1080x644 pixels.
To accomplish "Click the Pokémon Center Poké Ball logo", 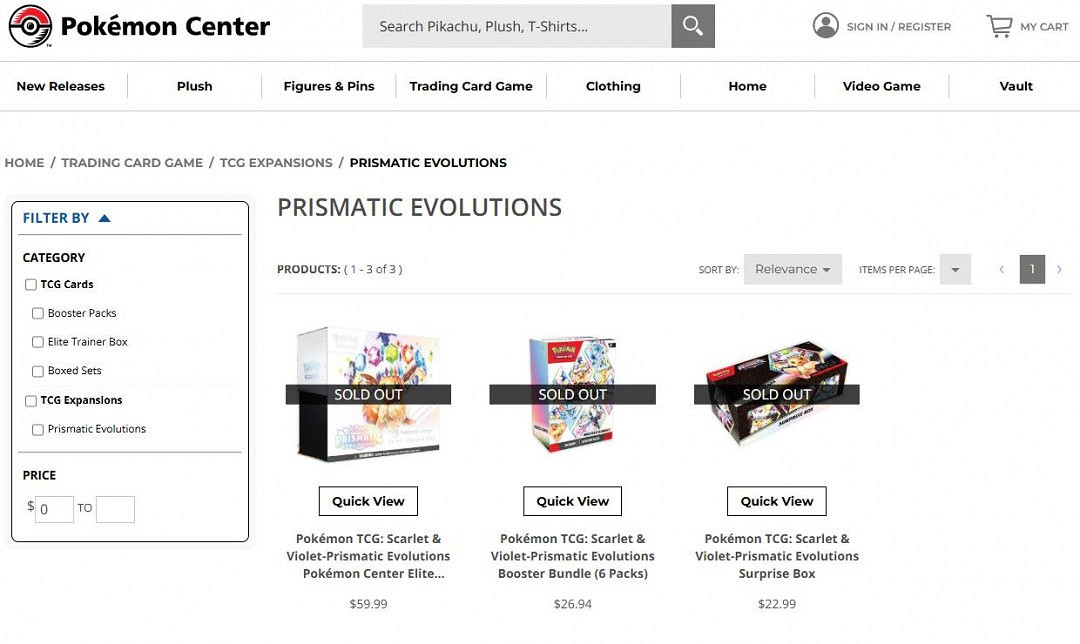I will point(30,26).
